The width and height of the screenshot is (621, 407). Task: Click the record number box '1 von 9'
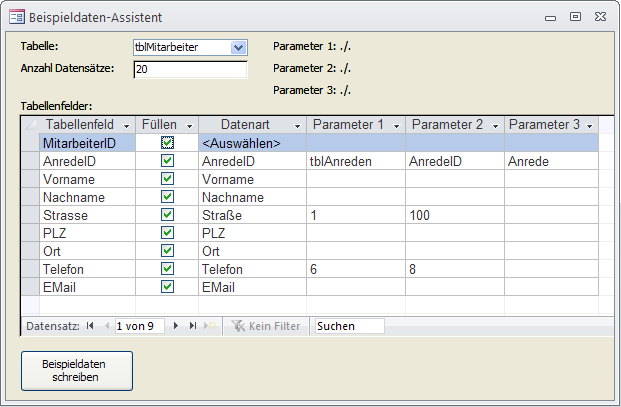point(139,326)
